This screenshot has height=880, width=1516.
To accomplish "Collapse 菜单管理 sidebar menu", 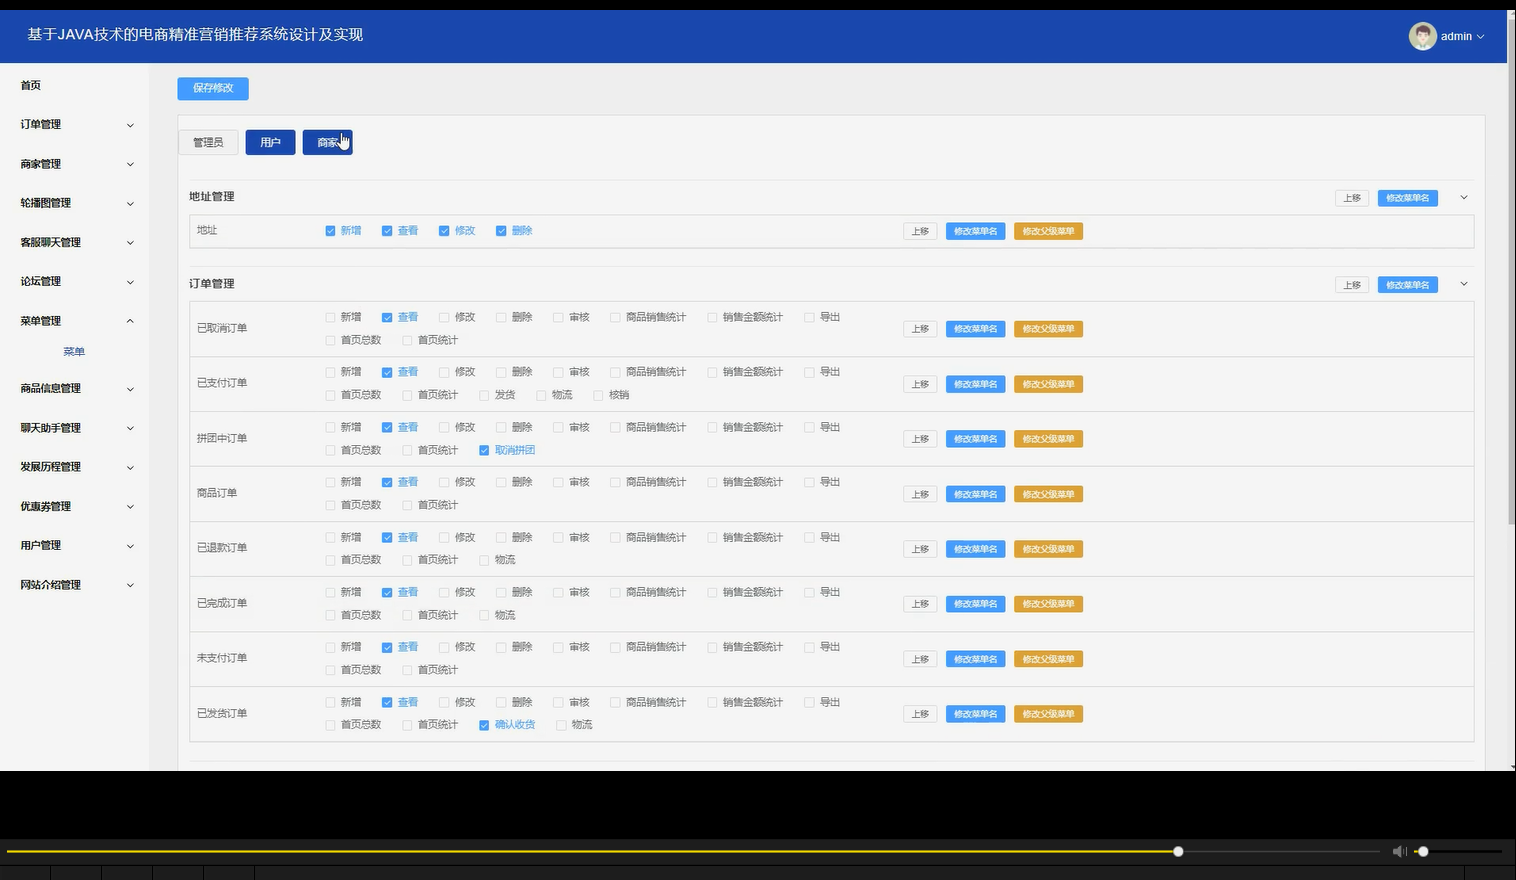I will click(x=75, y=321).
